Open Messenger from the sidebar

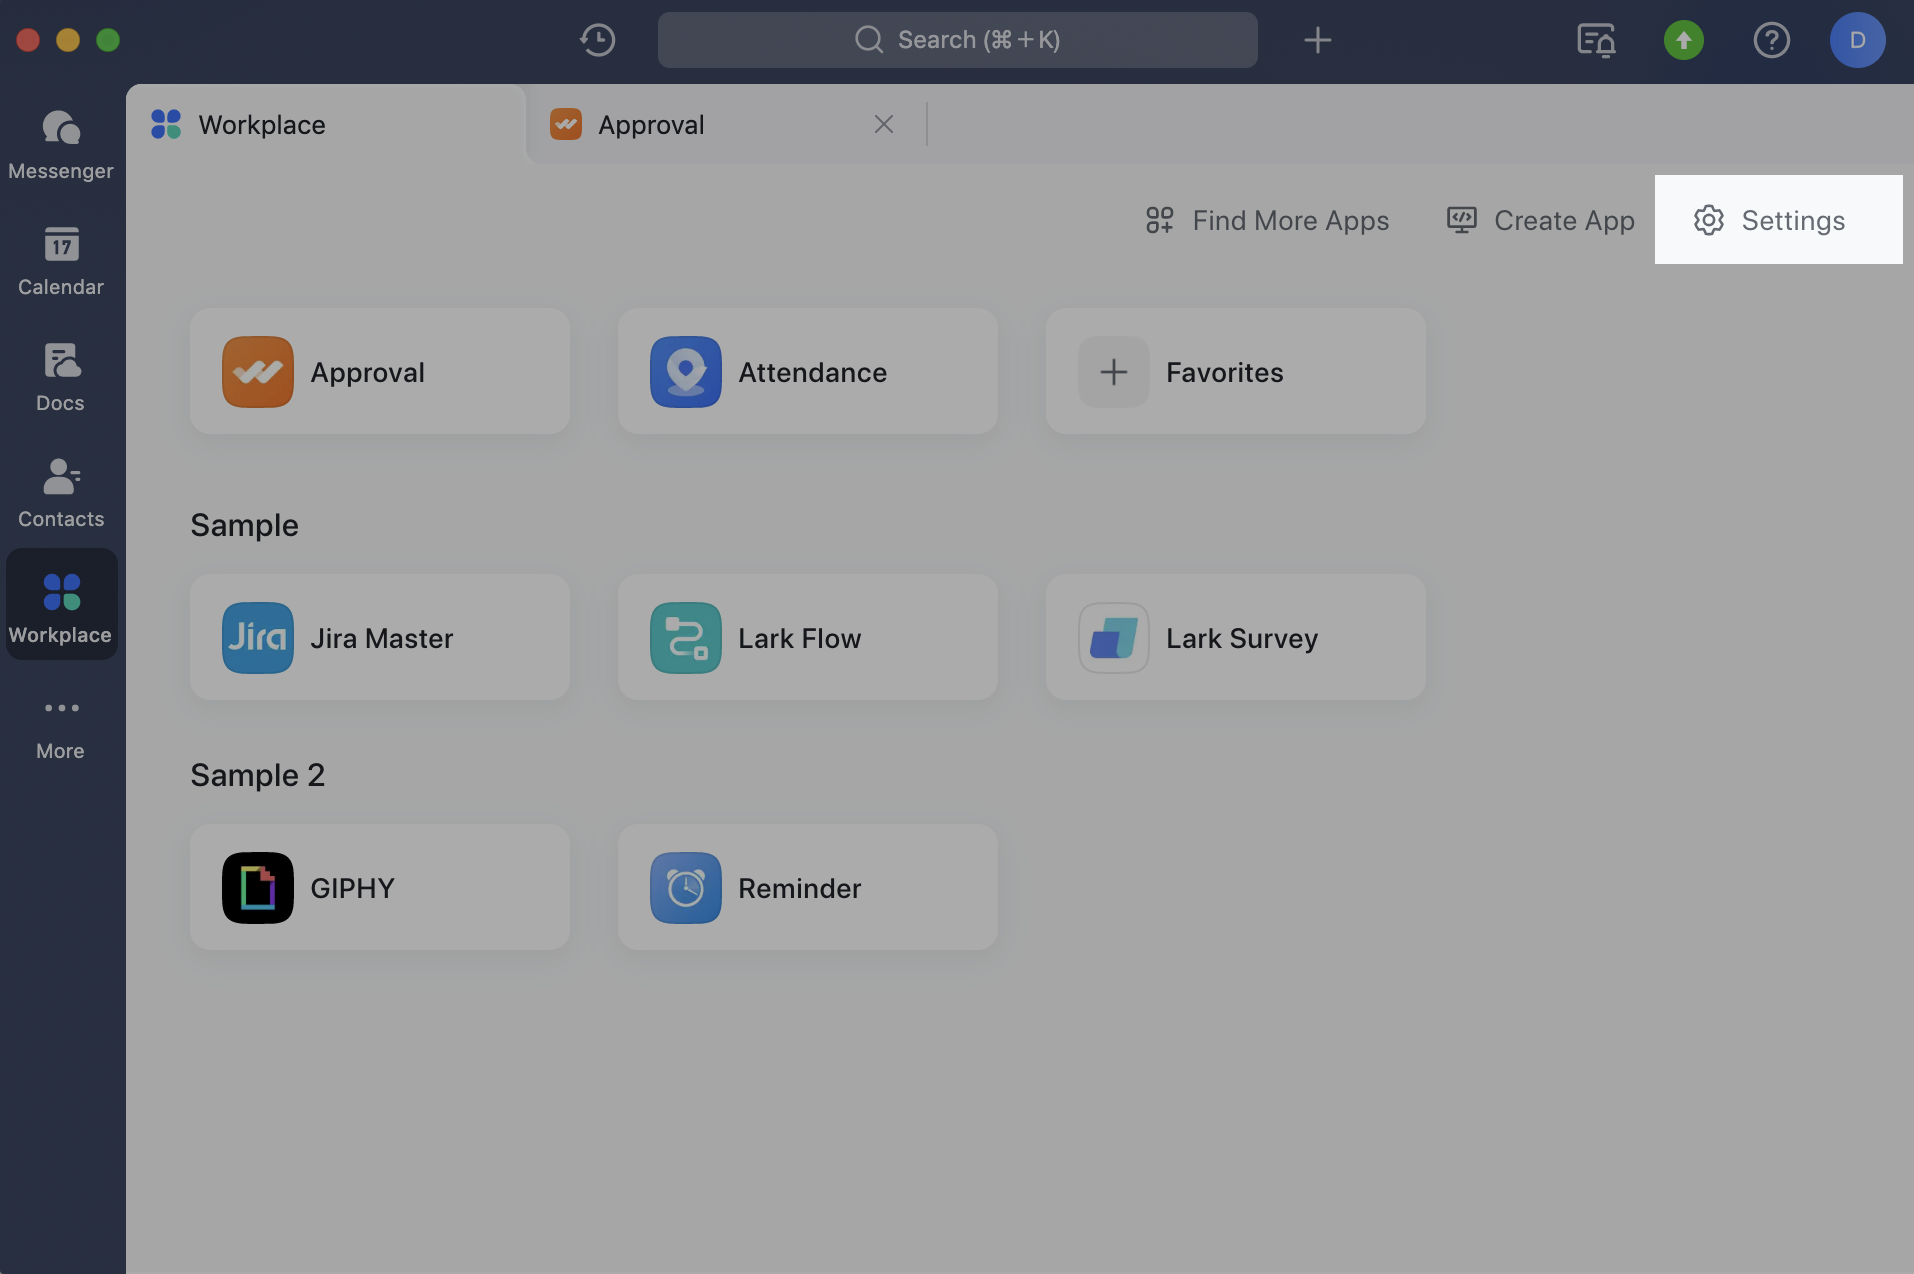pos(60,145)
